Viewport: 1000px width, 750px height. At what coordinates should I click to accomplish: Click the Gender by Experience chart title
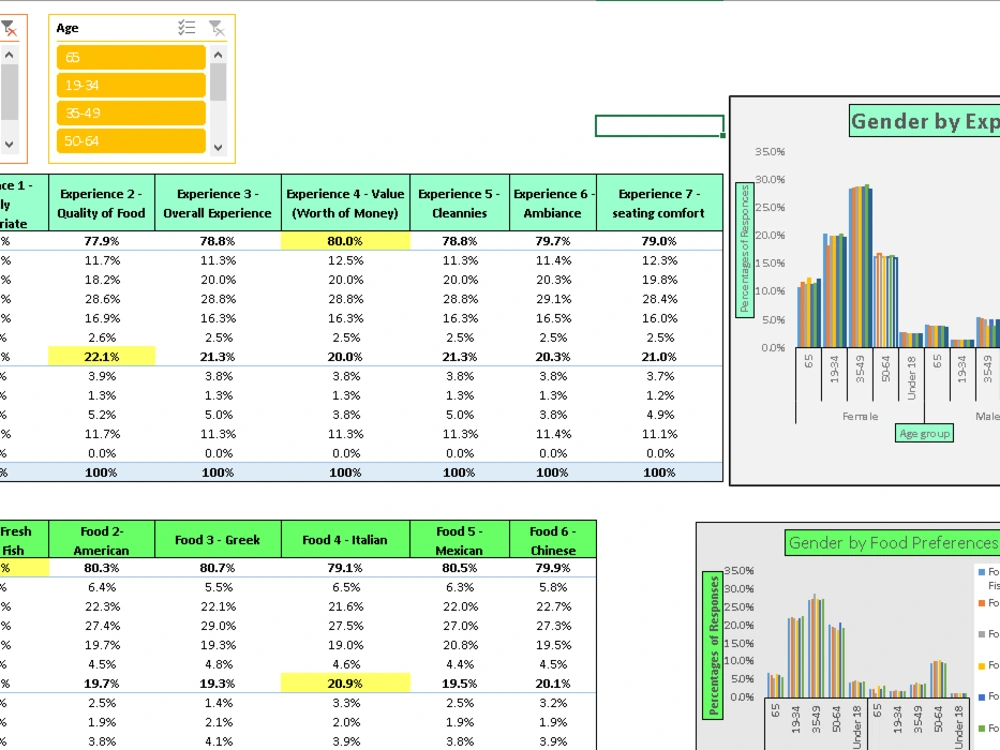click(x=925, y=121)
